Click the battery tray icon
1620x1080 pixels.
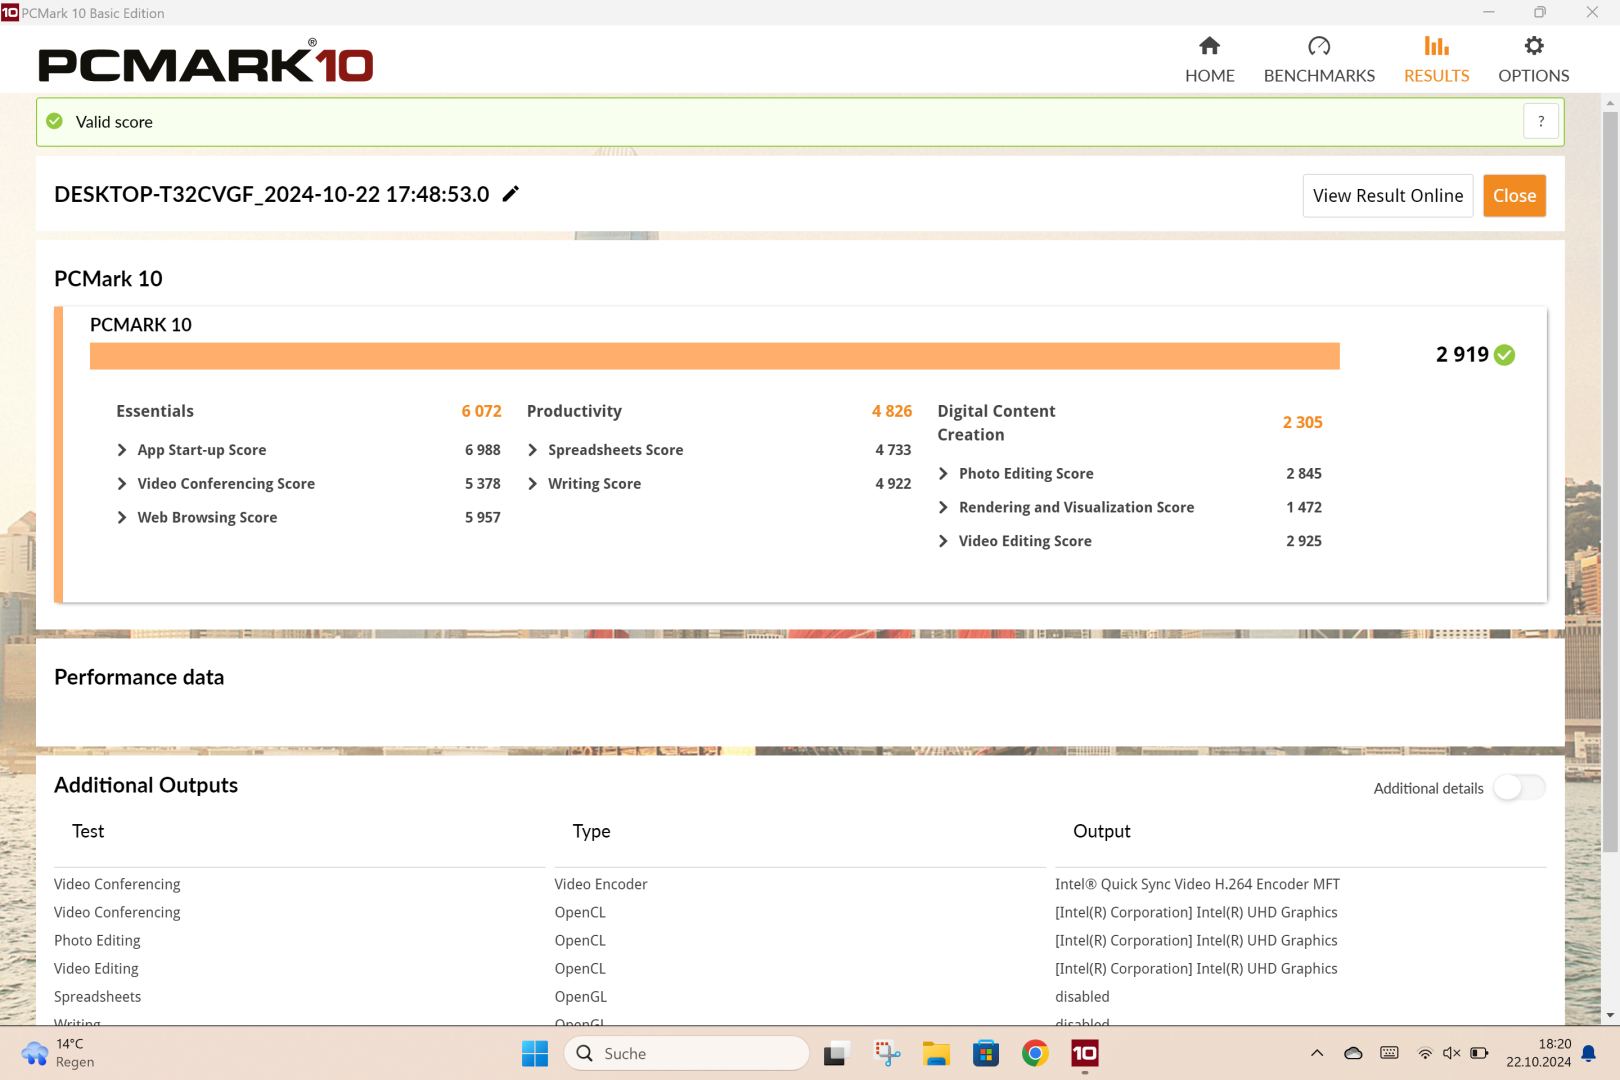(1480, 1053)
